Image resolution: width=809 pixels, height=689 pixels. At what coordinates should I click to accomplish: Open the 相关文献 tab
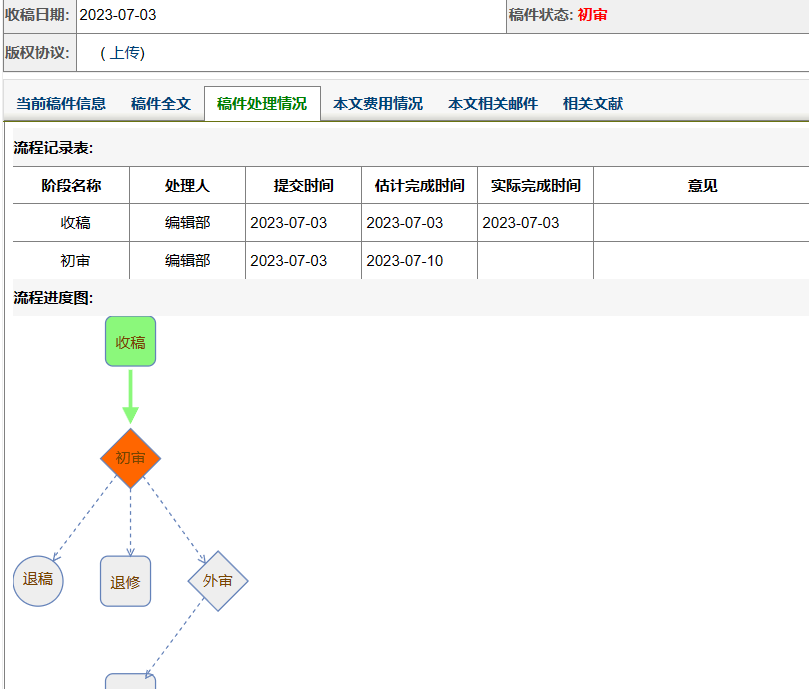(593, 104)
